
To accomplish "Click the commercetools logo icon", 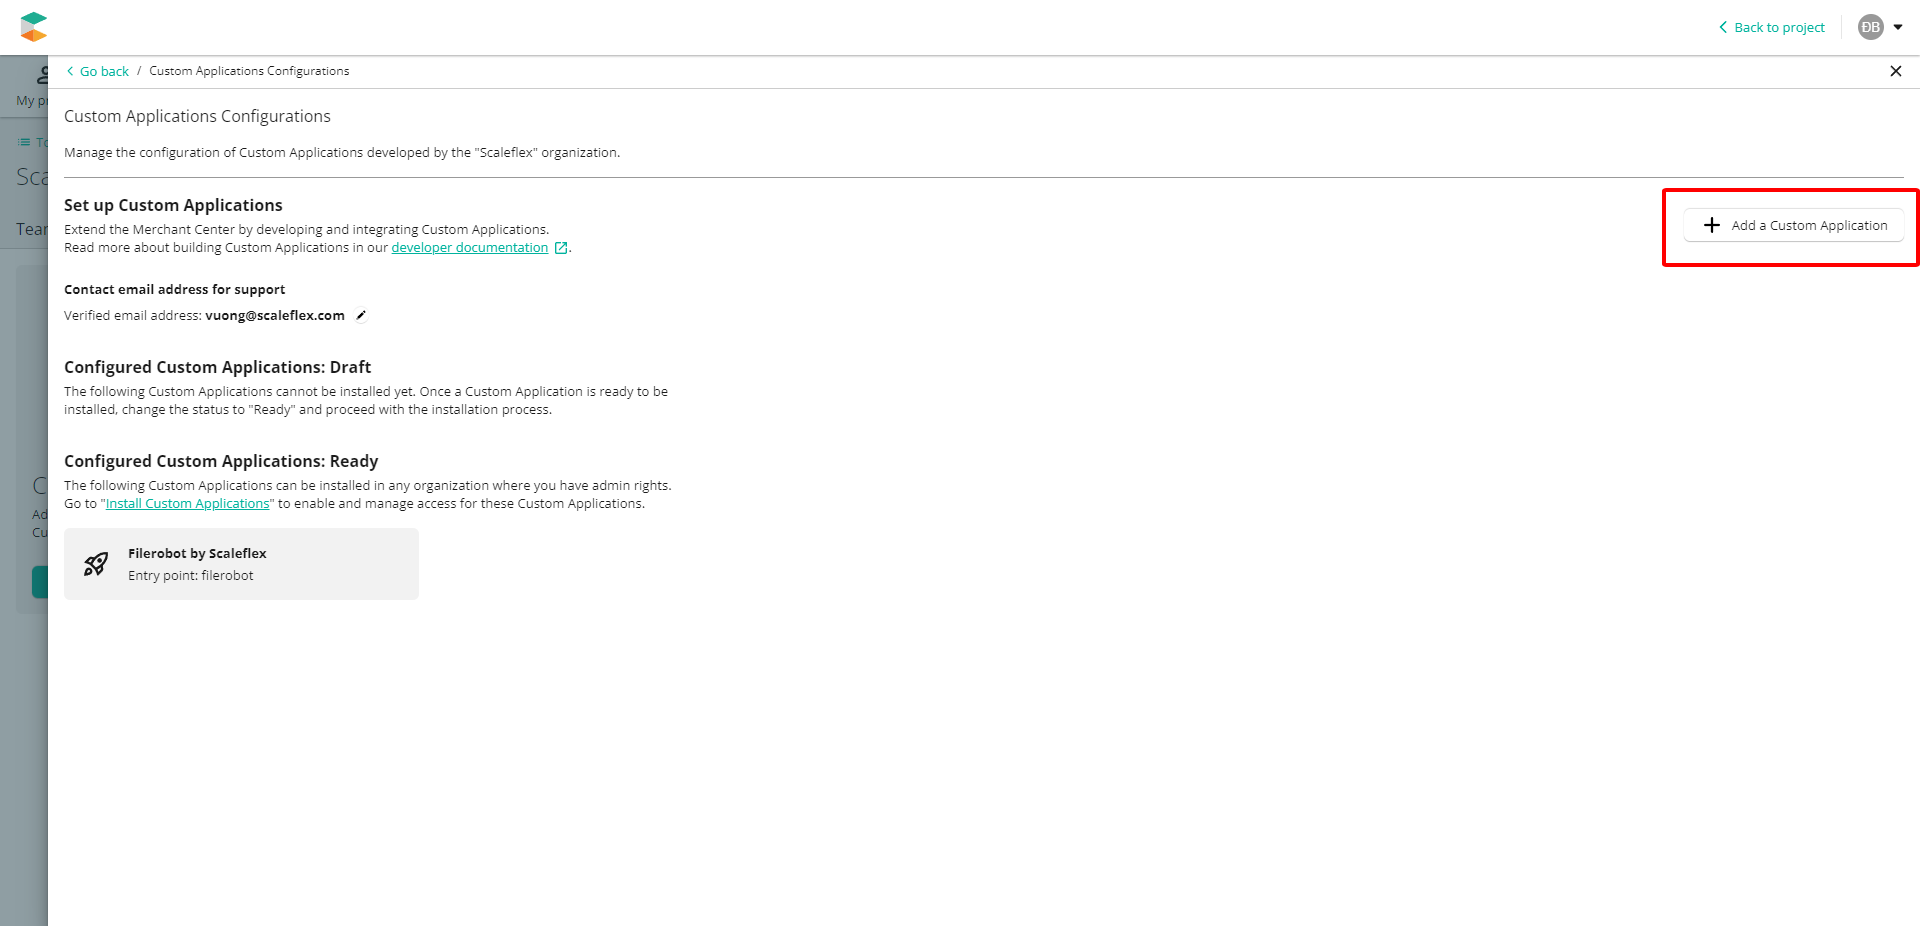I will tap(34, 27).
